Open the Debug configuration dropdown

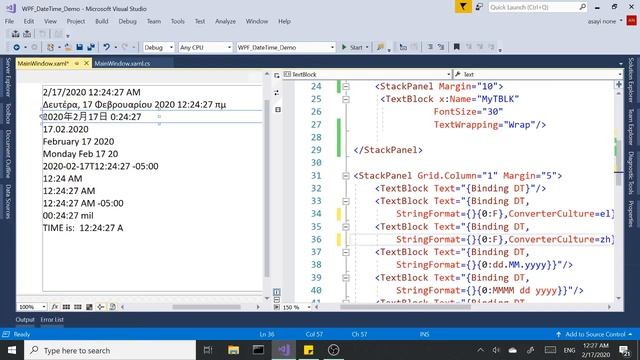(x=158, y=47)
